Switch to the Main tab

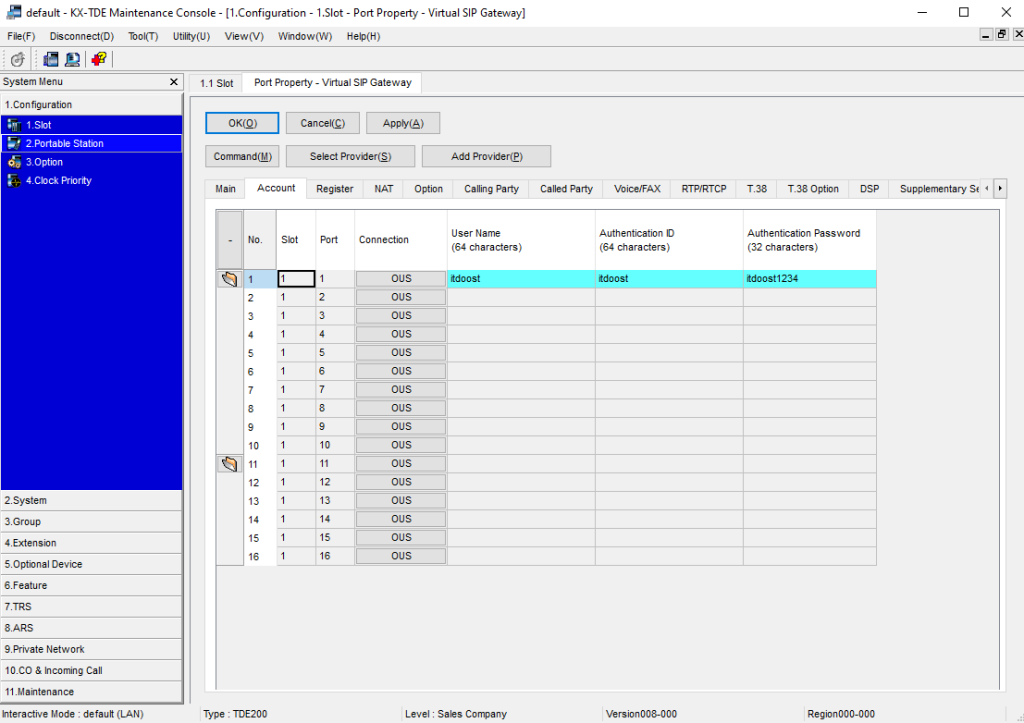(x=225, y=189)
